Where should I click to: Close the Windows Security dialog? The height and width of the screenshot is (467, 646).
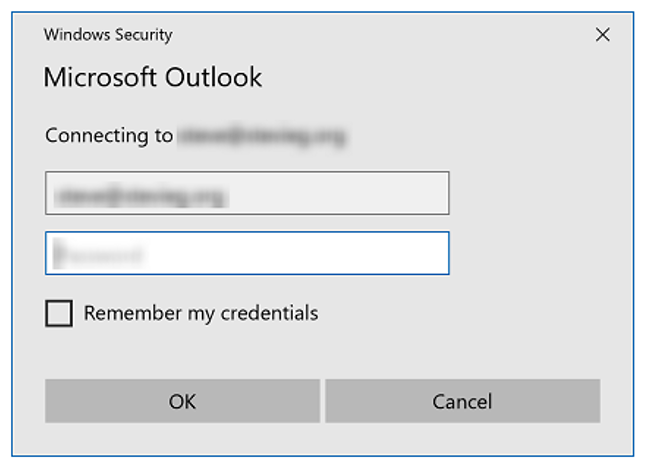click(602, 35)
